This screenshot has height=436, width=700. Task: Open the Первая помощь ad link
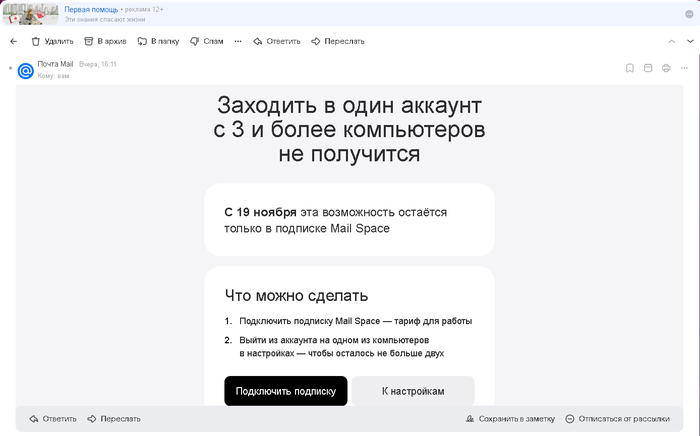click(92, 9)
